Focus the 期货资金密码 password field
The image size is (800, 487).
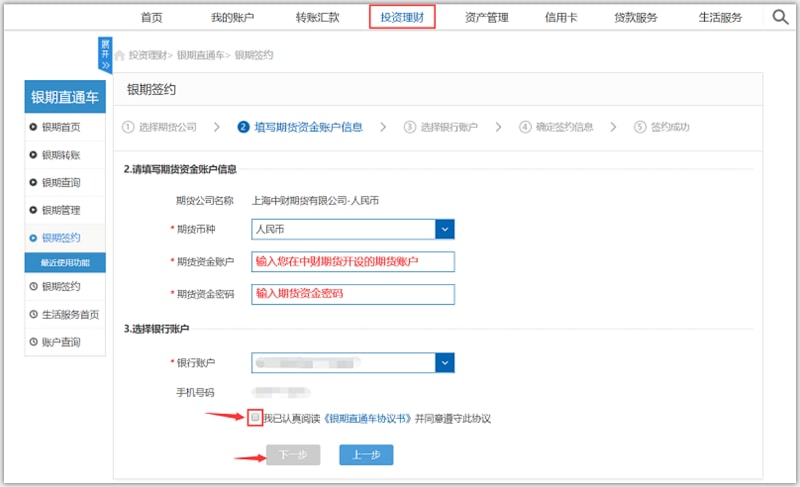tap(352, 294)
